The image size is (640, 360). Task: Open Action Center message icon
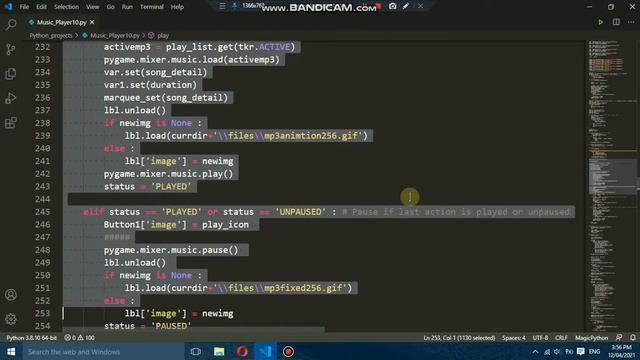581,351
